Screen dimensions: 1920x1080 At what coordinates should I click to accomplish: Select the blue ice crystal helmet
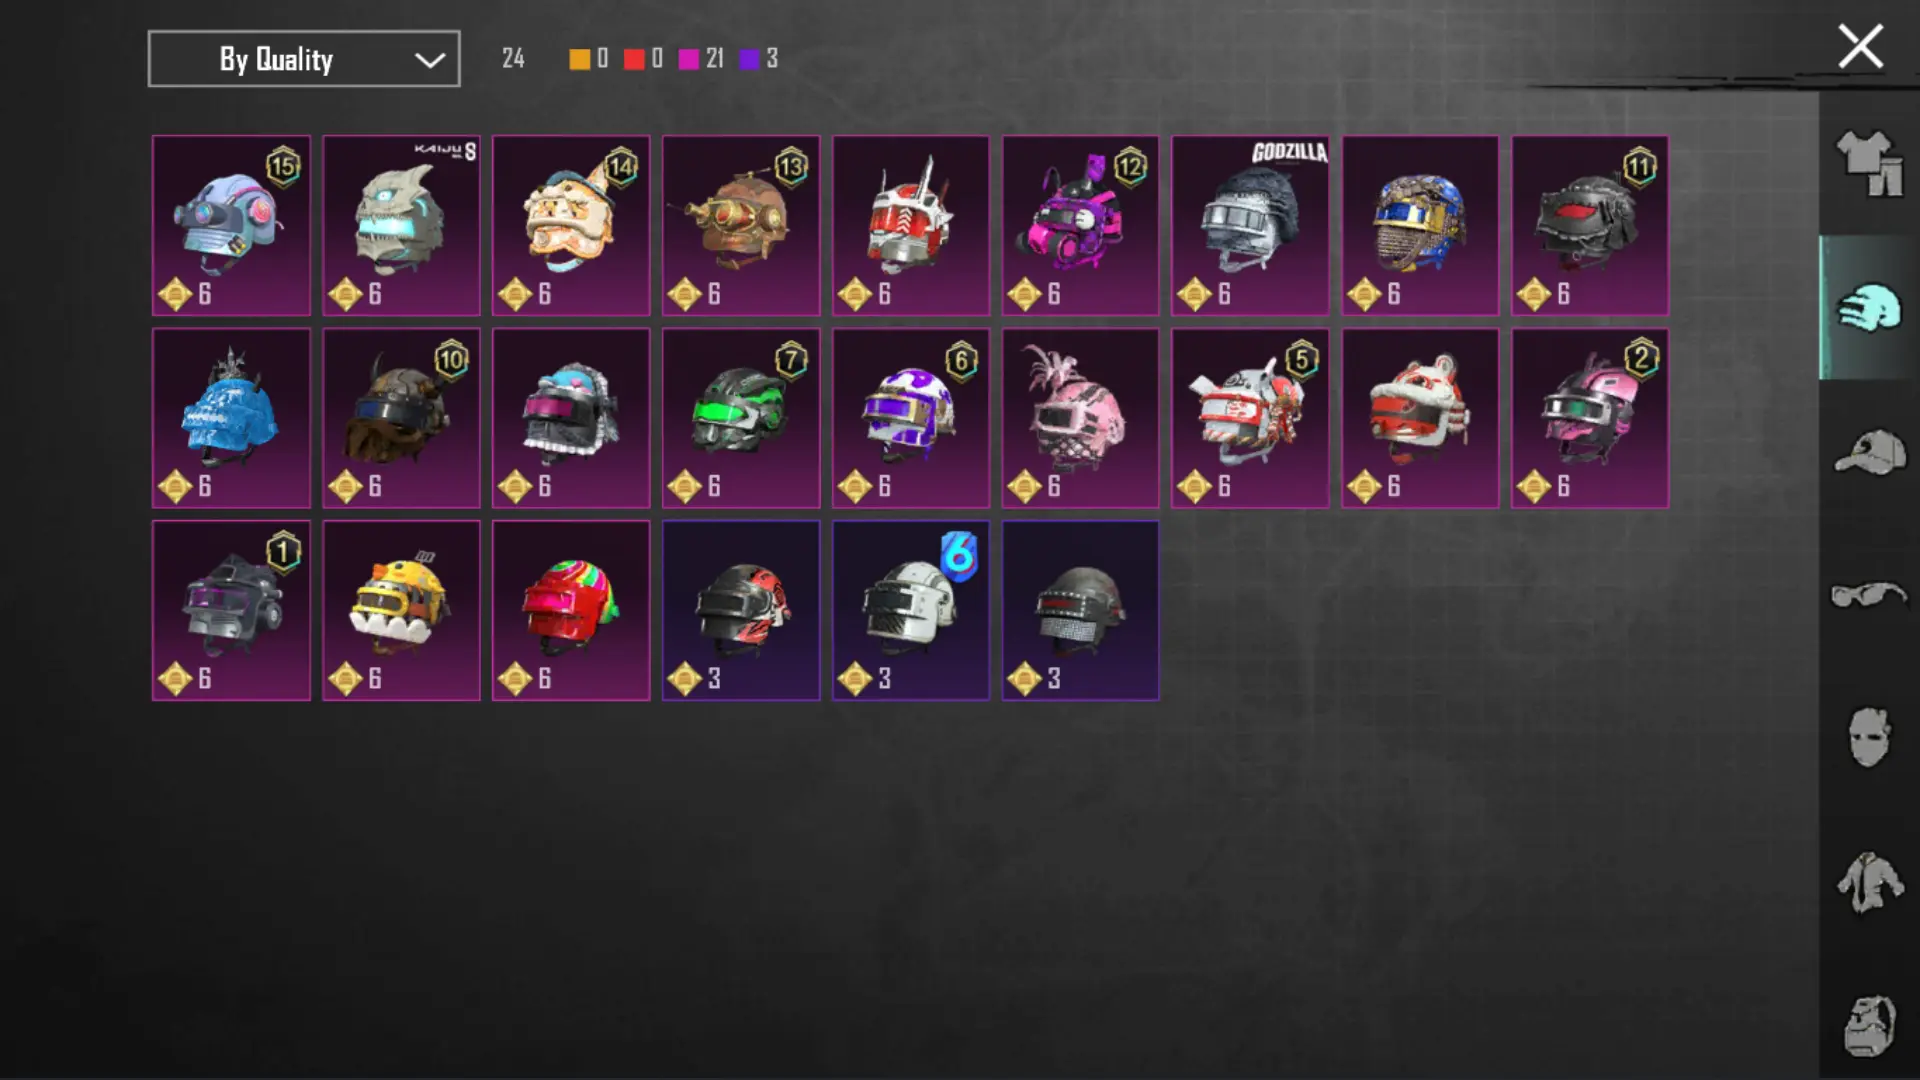[x=231, y=418]
